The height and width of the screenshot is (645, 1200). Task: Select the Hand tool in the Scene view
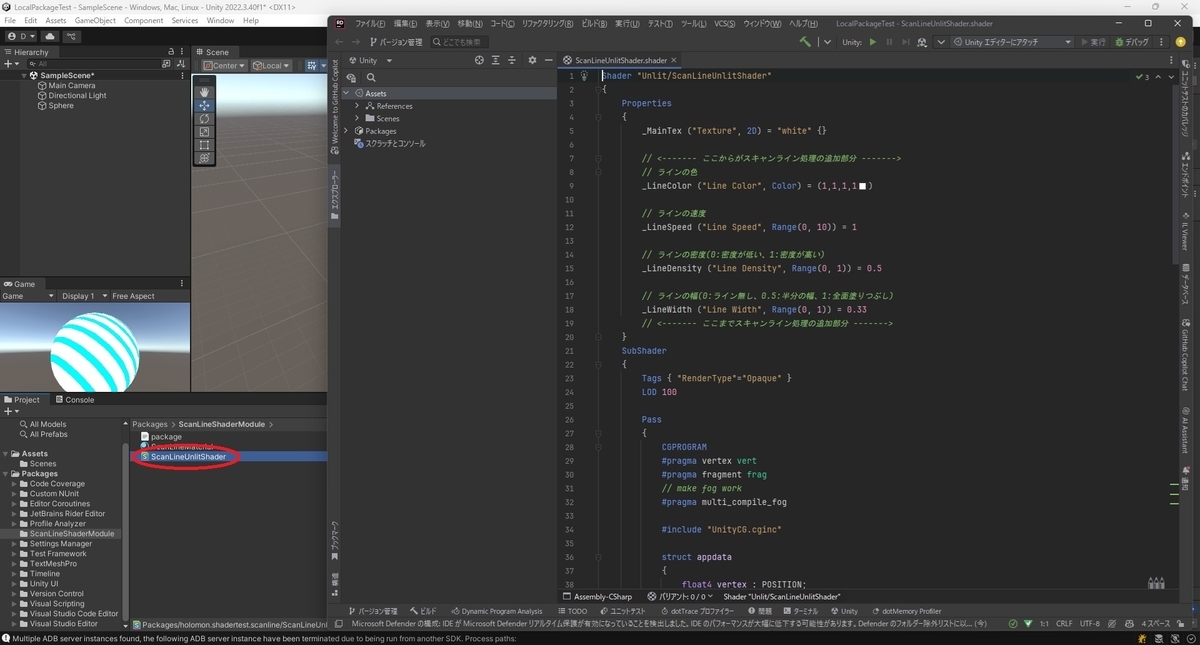(x=204, y=92)
